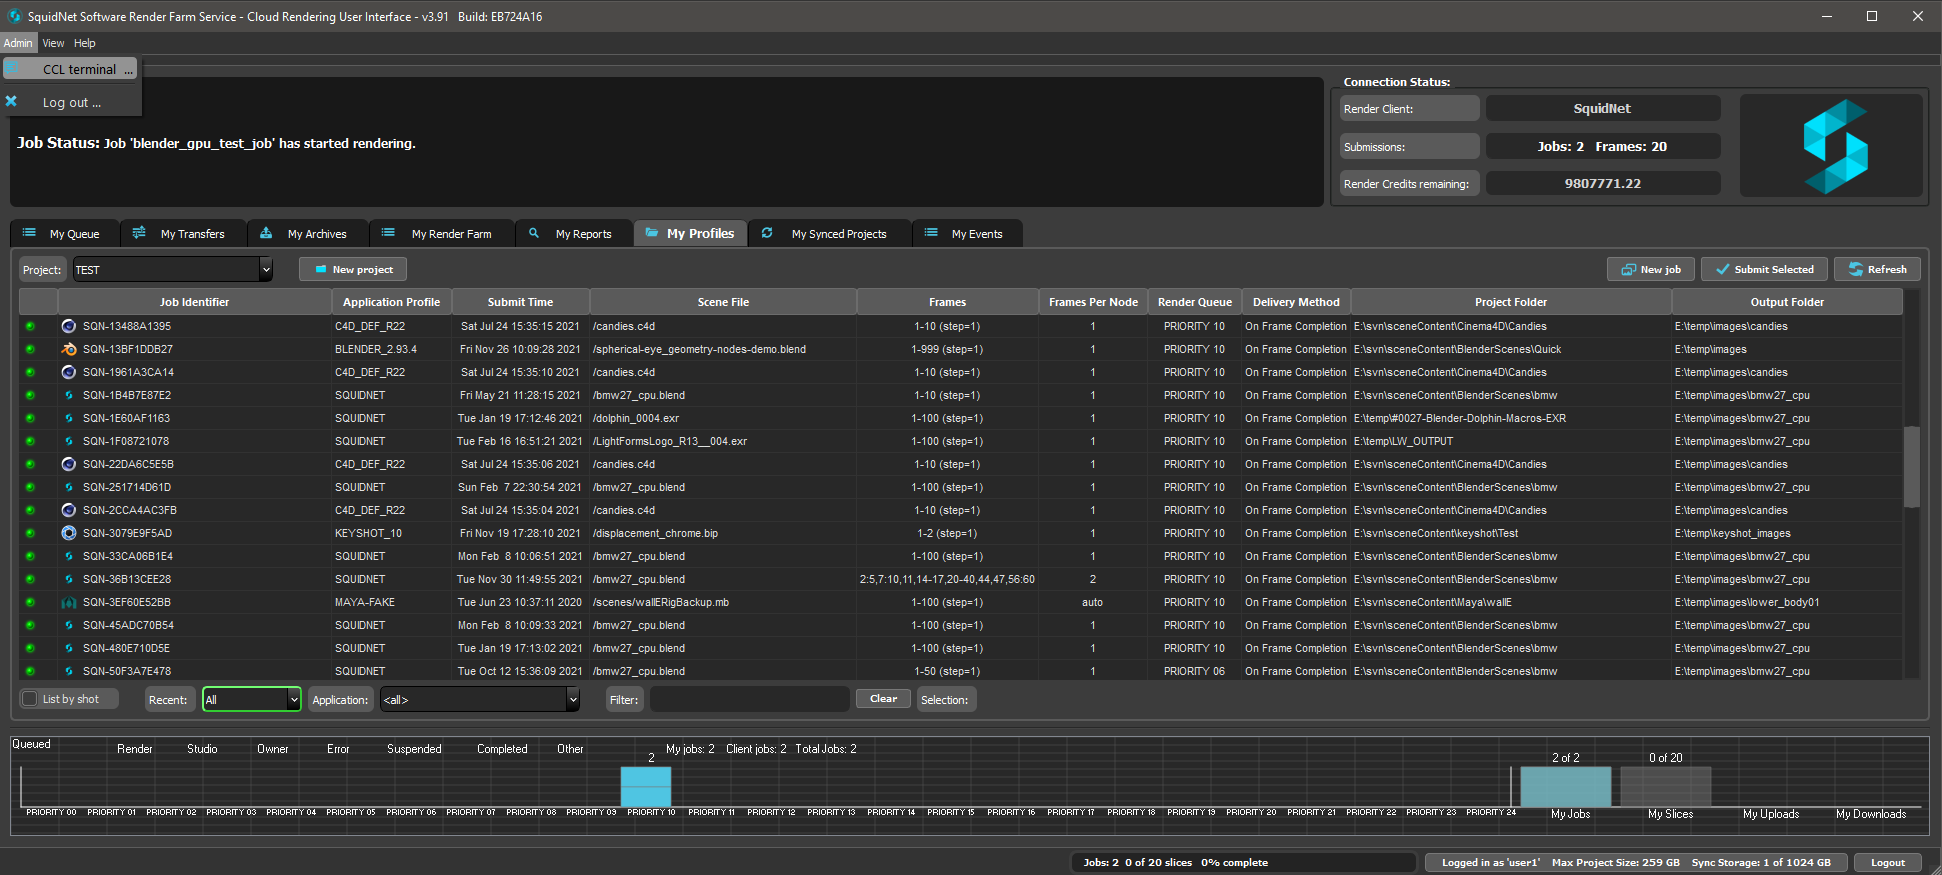Open the View menu

coord(53,43)
